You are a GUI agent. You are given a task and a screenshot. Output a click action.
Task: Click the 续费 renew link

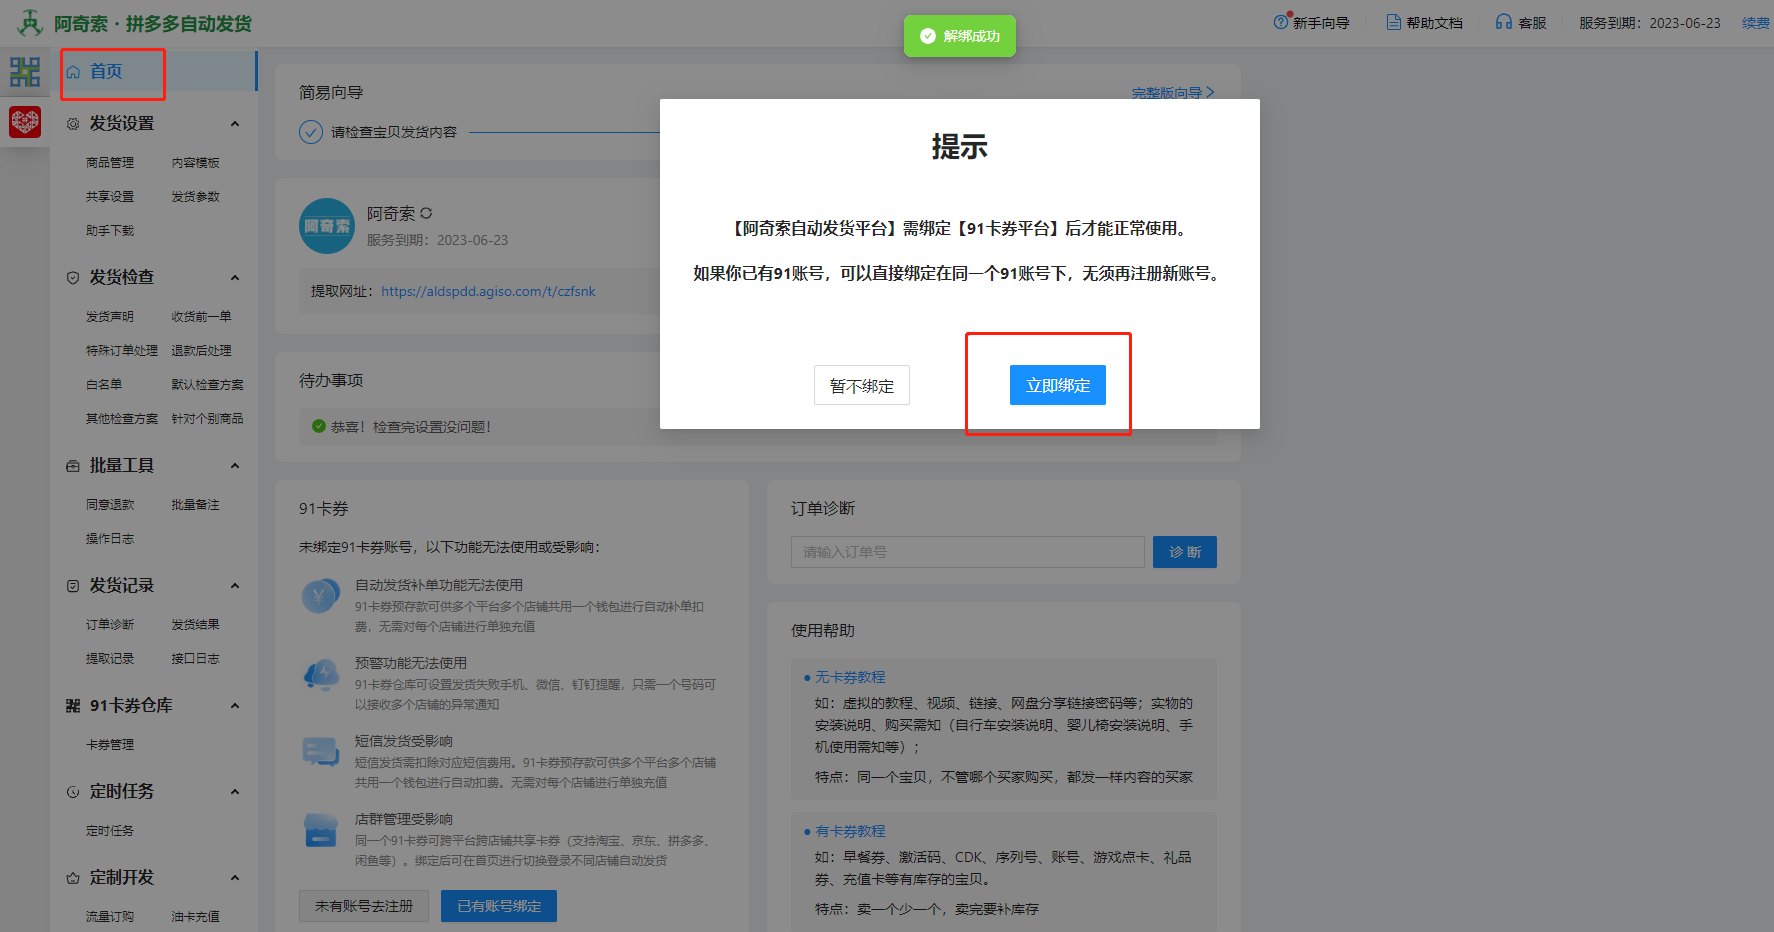(1756, 22)
